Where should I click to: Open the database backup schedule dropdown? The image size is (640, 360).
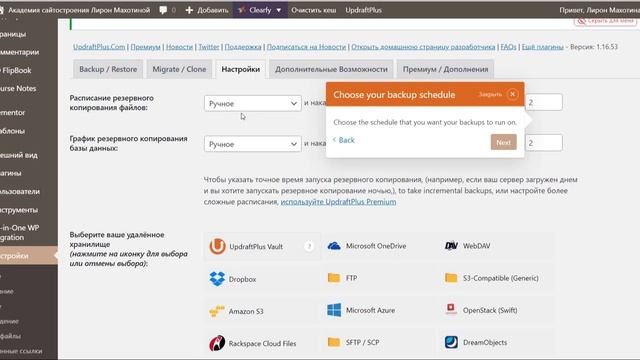(253, 144)
